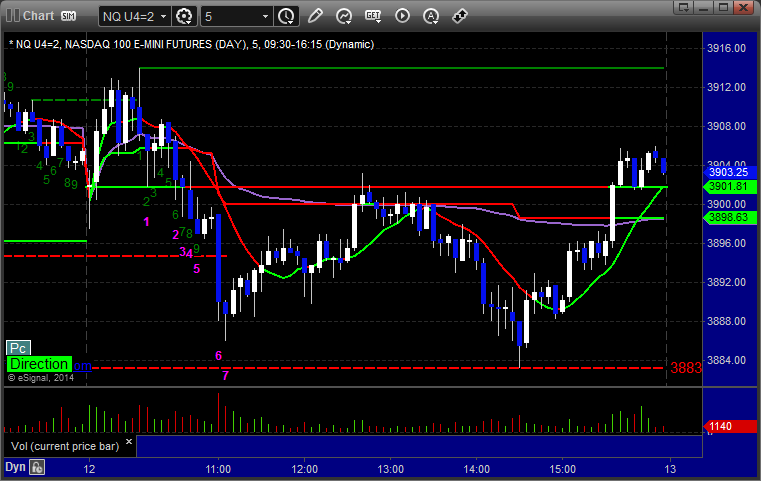
Task: Open the blue link beside Direction
Action: pyautogui.click(x=82, y=365)
